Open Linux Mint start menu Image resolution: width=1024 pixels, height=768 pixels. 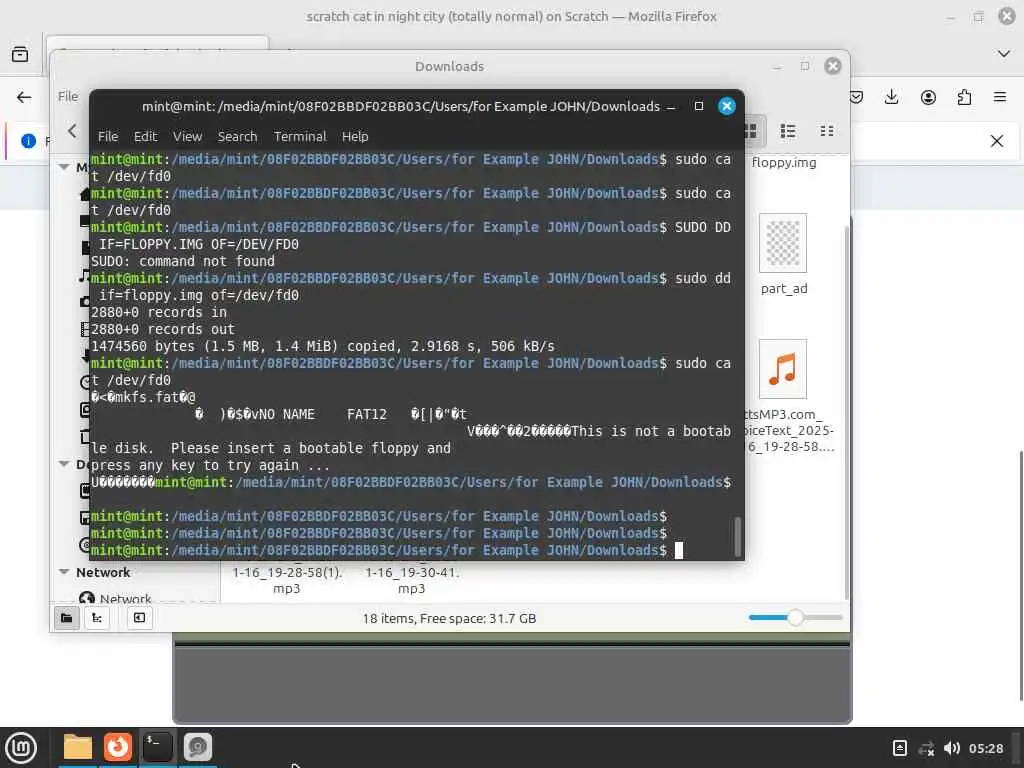pos(21,747)
